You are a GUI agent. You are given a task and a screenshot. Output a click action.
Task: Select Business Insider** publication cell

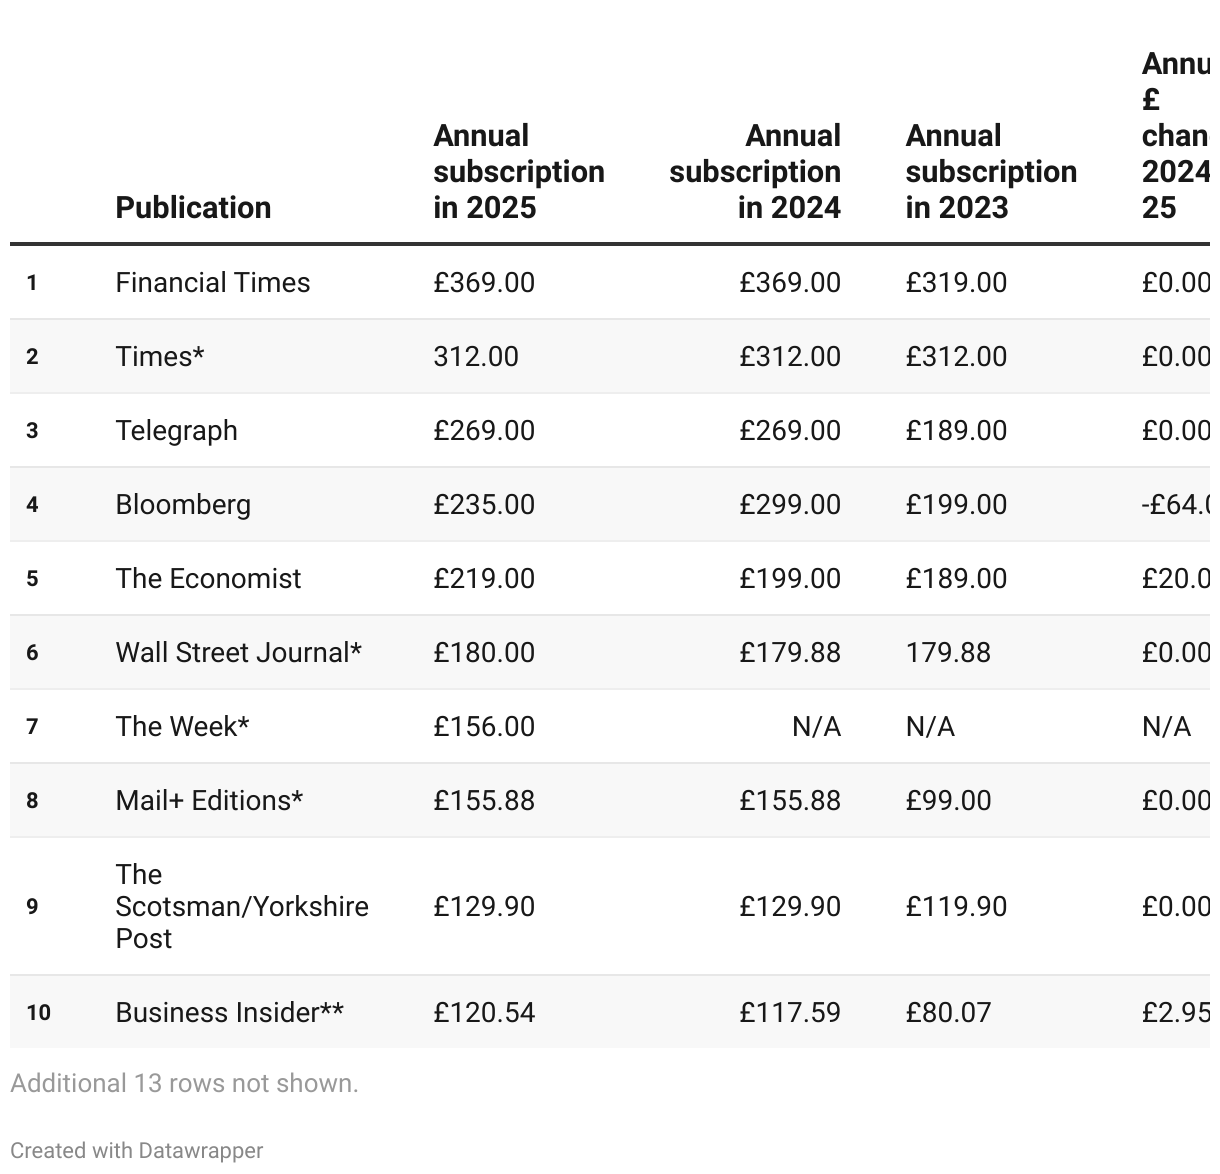click(x=229, y=1012)
